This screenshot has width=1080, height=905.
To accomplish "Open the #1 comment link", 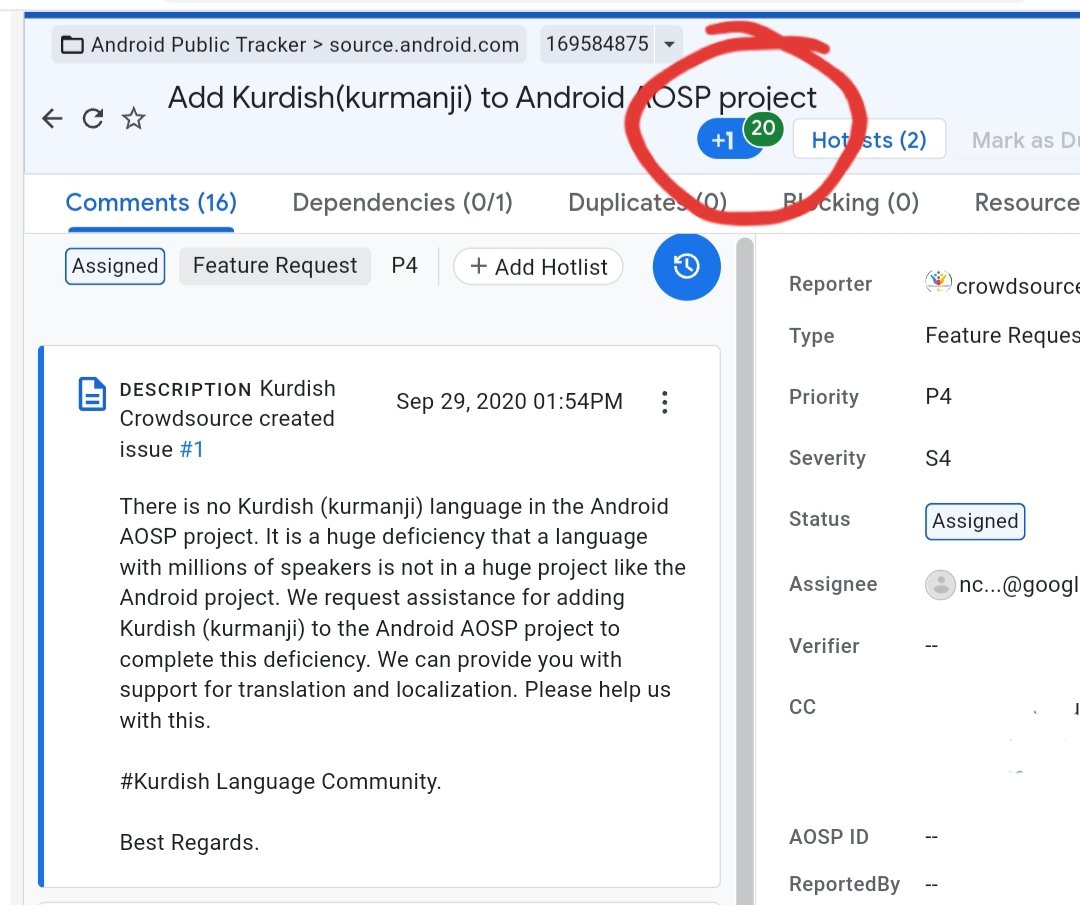I will 191,450.
